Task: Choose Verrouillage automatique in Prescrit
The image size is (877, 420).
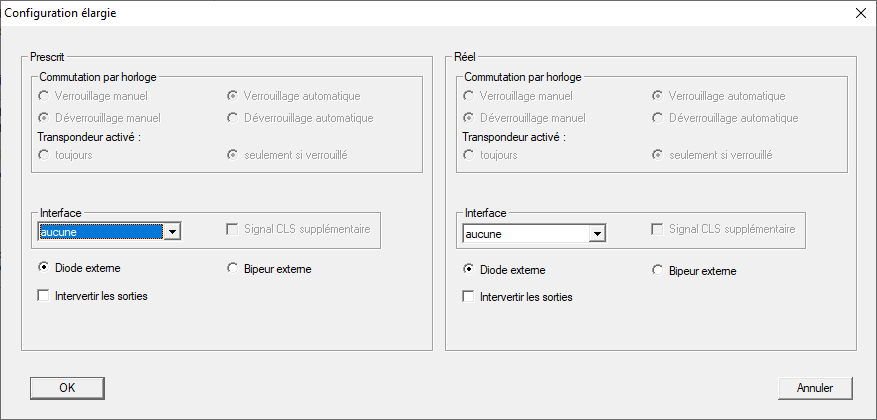Action: tap(233, 96)
